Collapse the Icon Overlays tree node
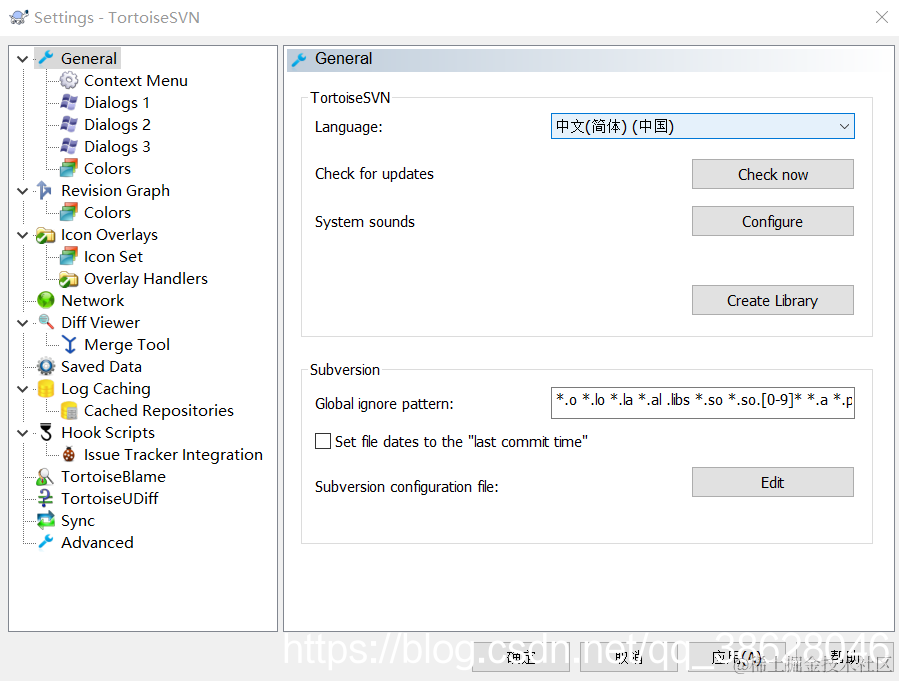Viewport: 899px width, 681px height. pyautogui.click(x=22, y=235)
